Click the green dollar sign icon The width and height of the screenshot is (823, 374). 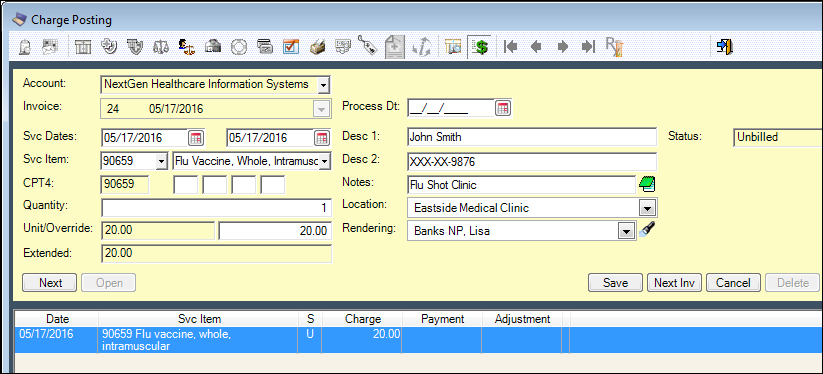click(x=479, y=47)
